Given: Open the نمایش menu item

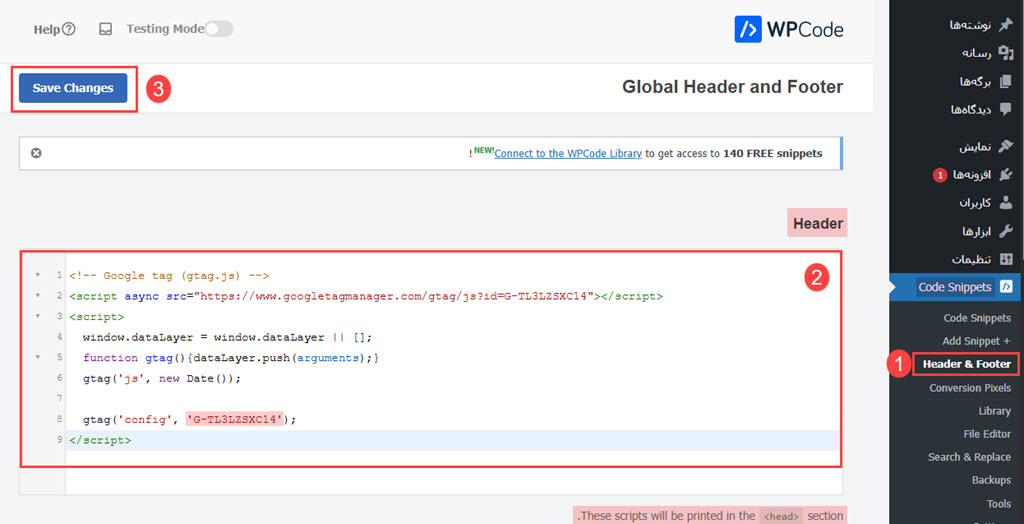Looking at the screenshot, I should click(x=975, y=146).
